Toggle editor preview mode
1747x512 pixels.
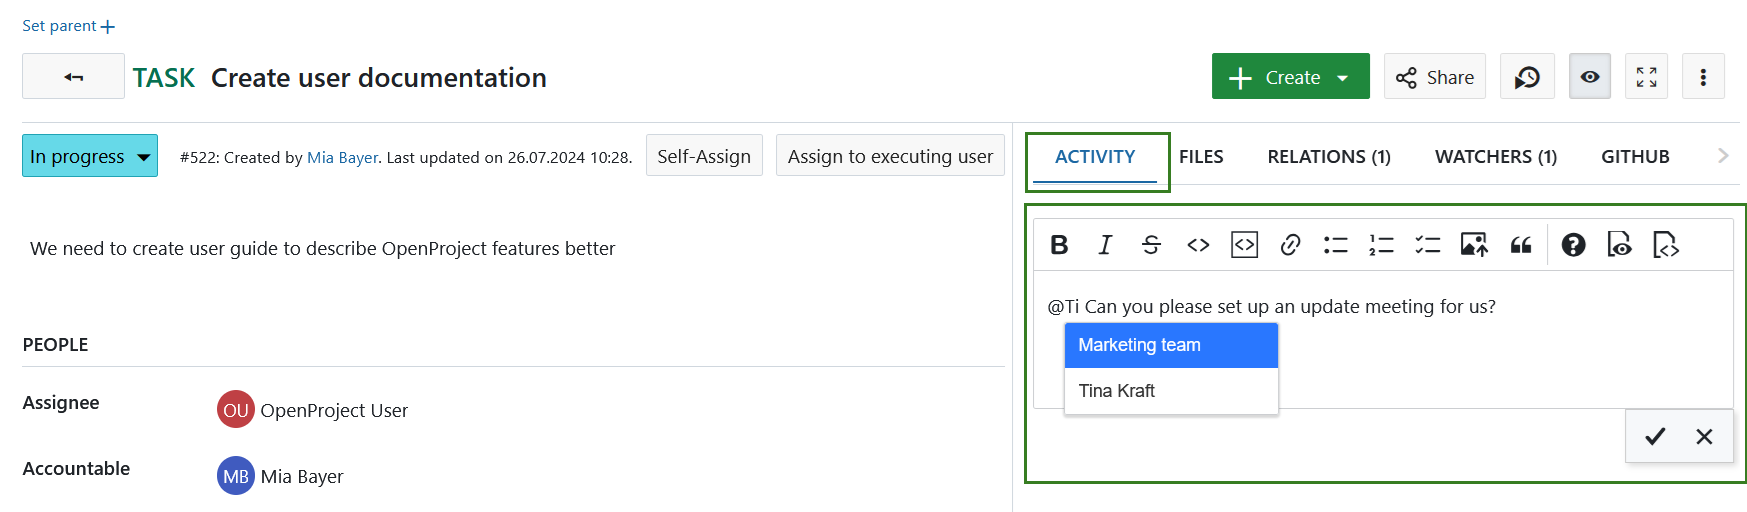[x=1619, y=245]
